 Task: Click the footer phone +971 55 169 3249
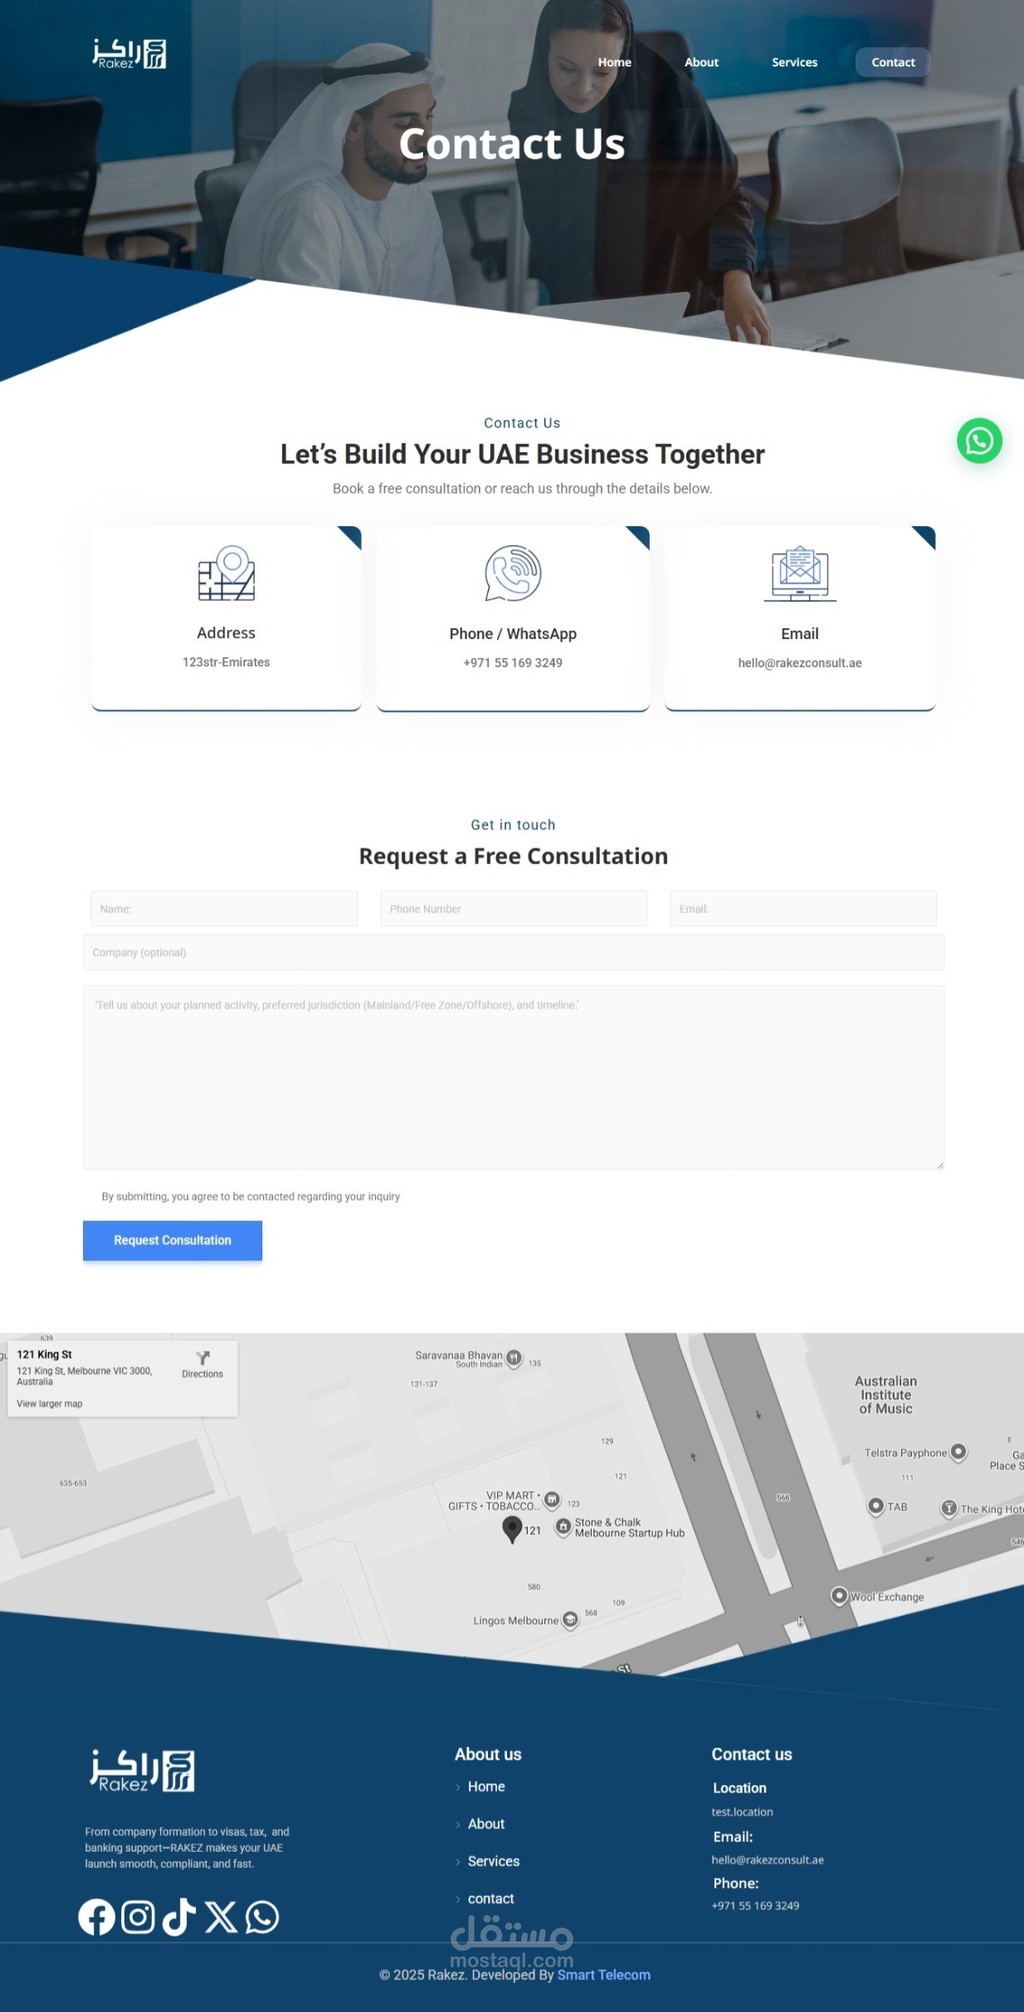click(x=755, y=1906)
